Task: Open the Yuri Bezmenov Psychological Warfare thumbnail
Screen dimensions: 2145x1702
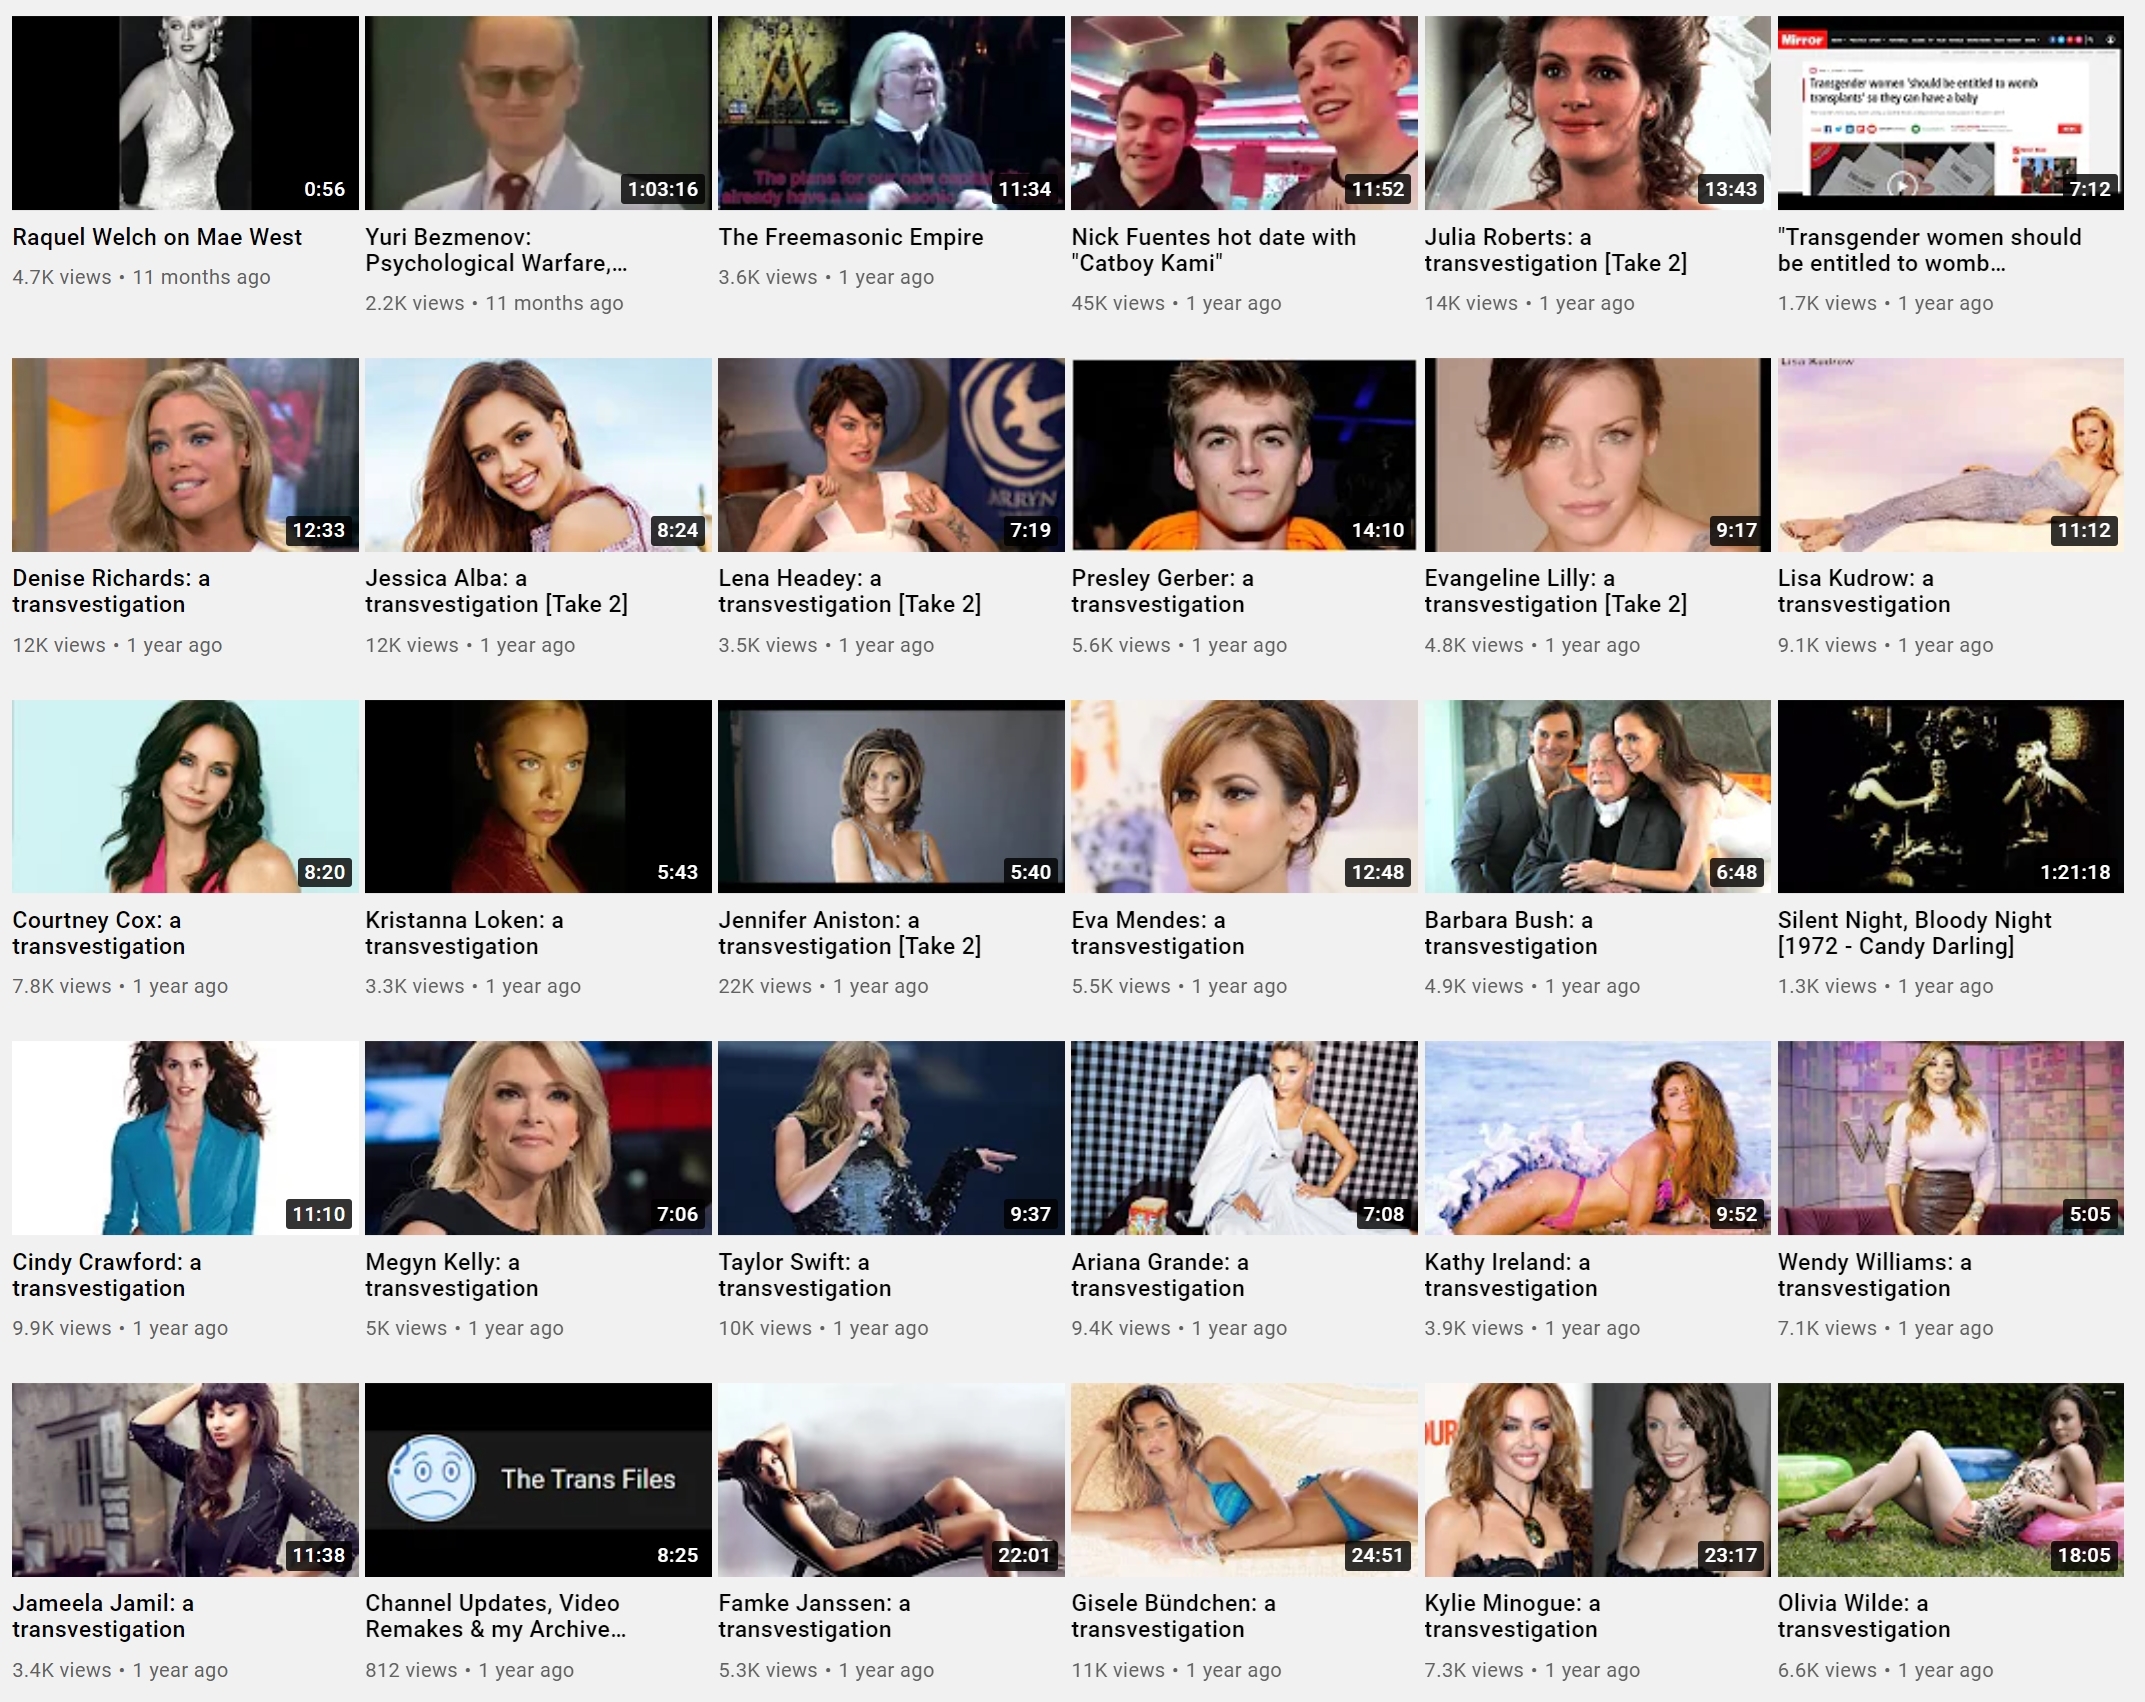Action: point(538,113)
